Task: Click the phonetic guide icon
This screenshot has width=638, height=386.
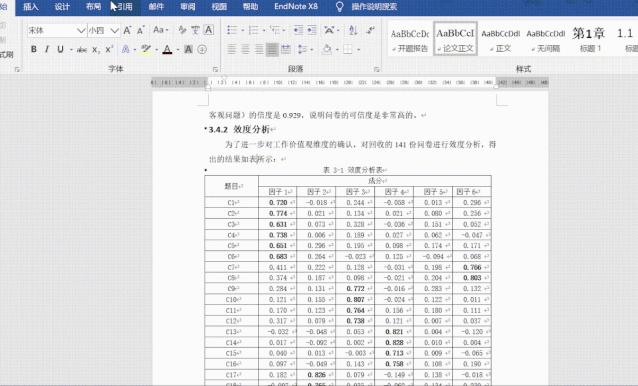Action: tap(195, 30)
